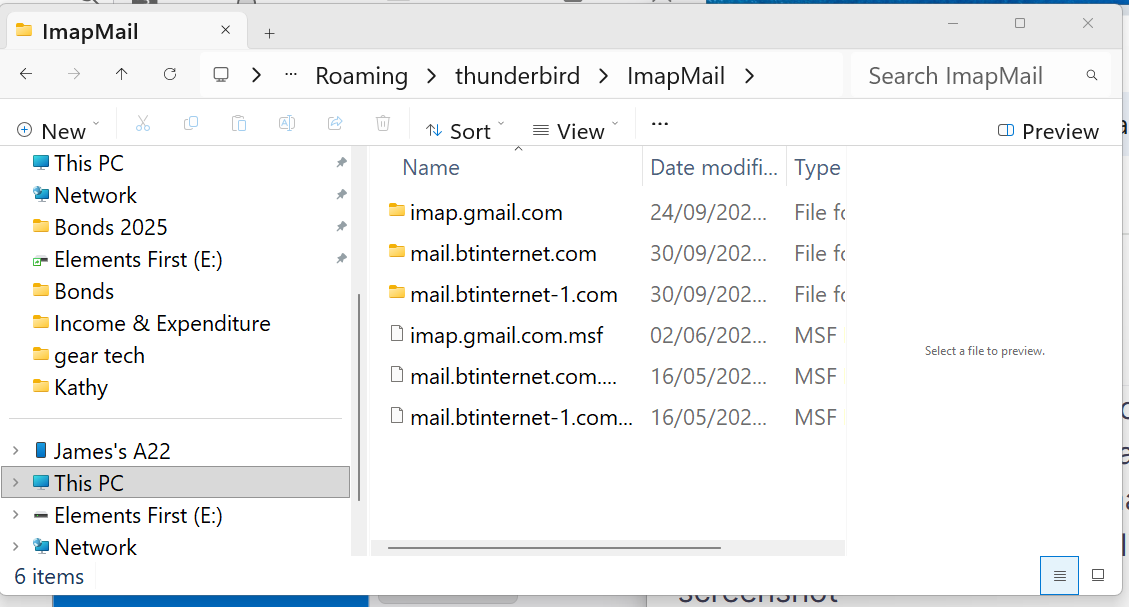The height and width of the screenshot is (607, 1129).
Task: Click chevron after thunderbird in address bar
Action: tap(603, 76)
